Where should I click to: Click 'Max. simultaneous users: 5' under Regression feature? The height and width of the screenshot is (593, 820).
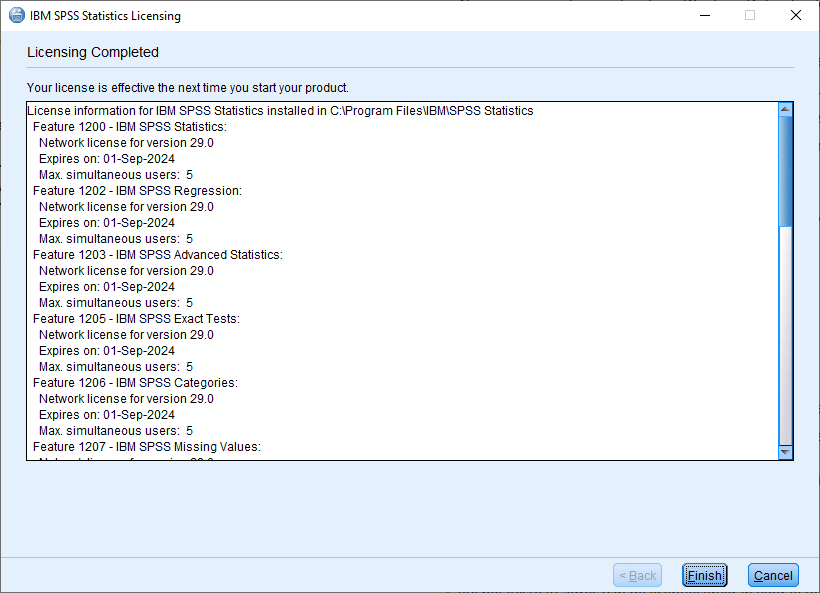[116, 238]
